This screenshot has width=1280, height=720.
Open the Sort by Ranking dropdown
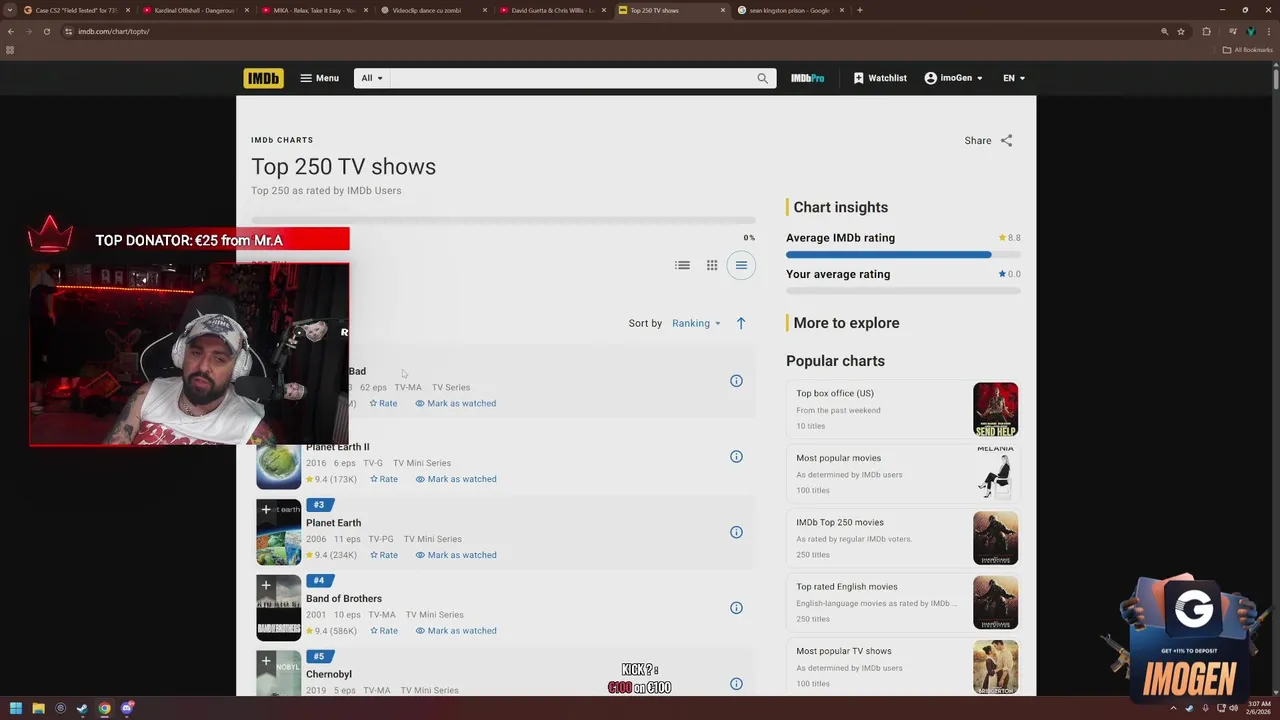pyautogui.click(x=696, y=323)
